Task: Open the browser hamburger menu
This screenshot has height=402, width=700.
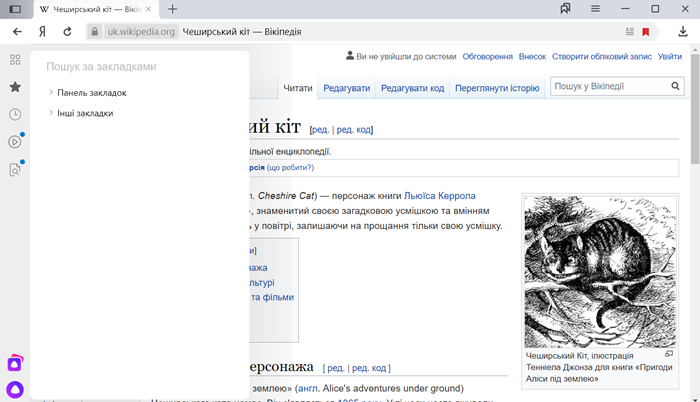Action: click(x=595, y=8)
